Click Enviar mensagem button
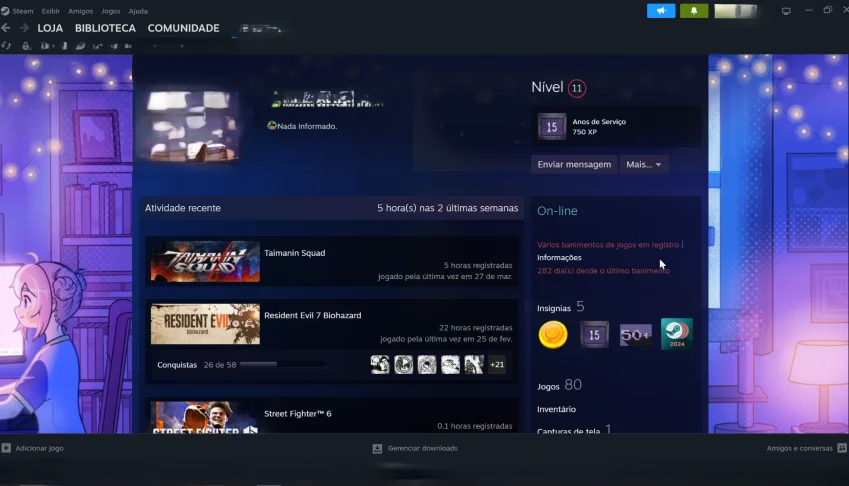Screen dimensions: 849x486 click(x=574, y=165)
